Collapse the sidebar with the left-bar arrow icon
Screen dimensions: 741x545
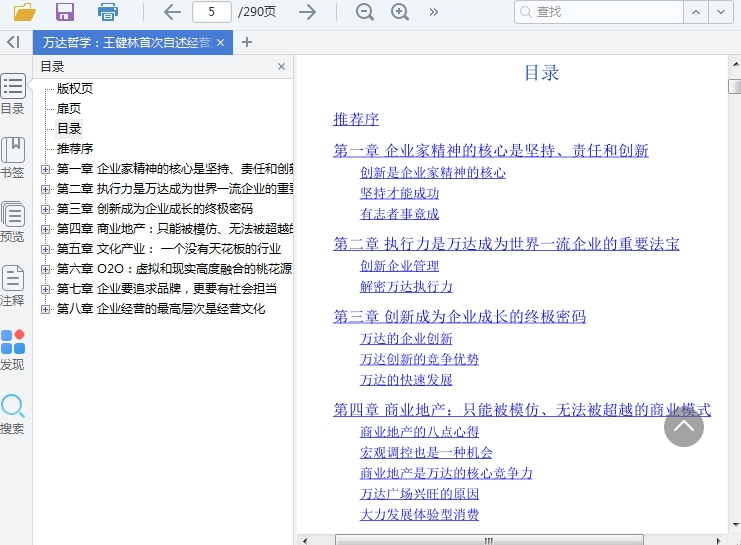14,42
